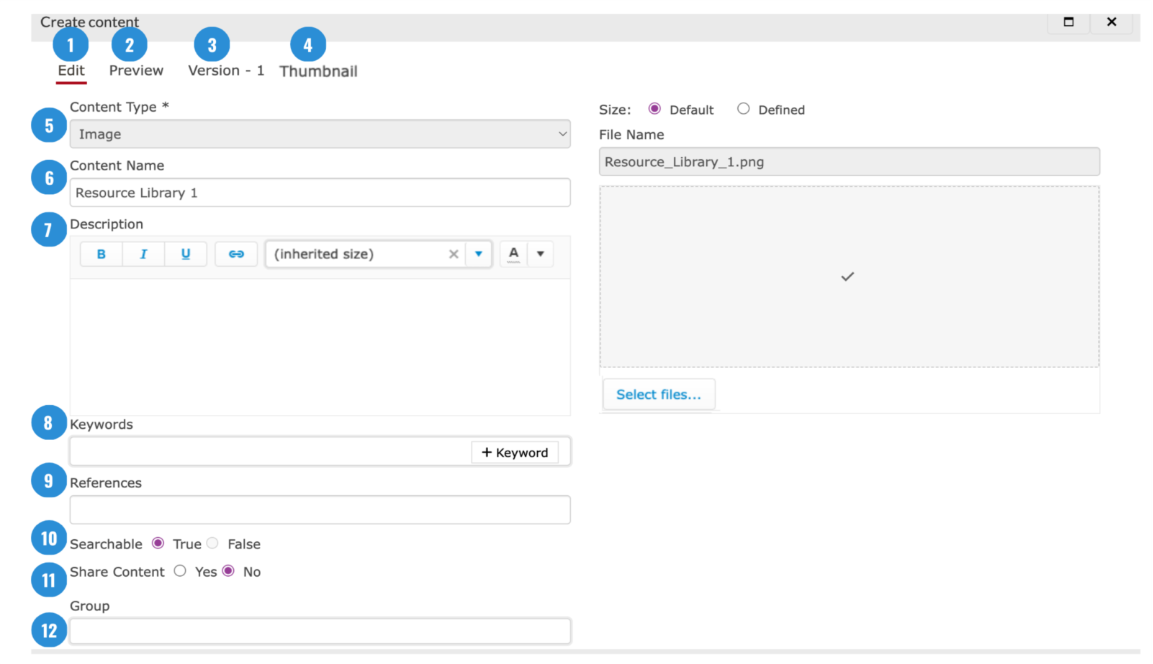Expand the font color picker arrow
The height and width of the screenshot is (664, 1153).
(540, 254)
